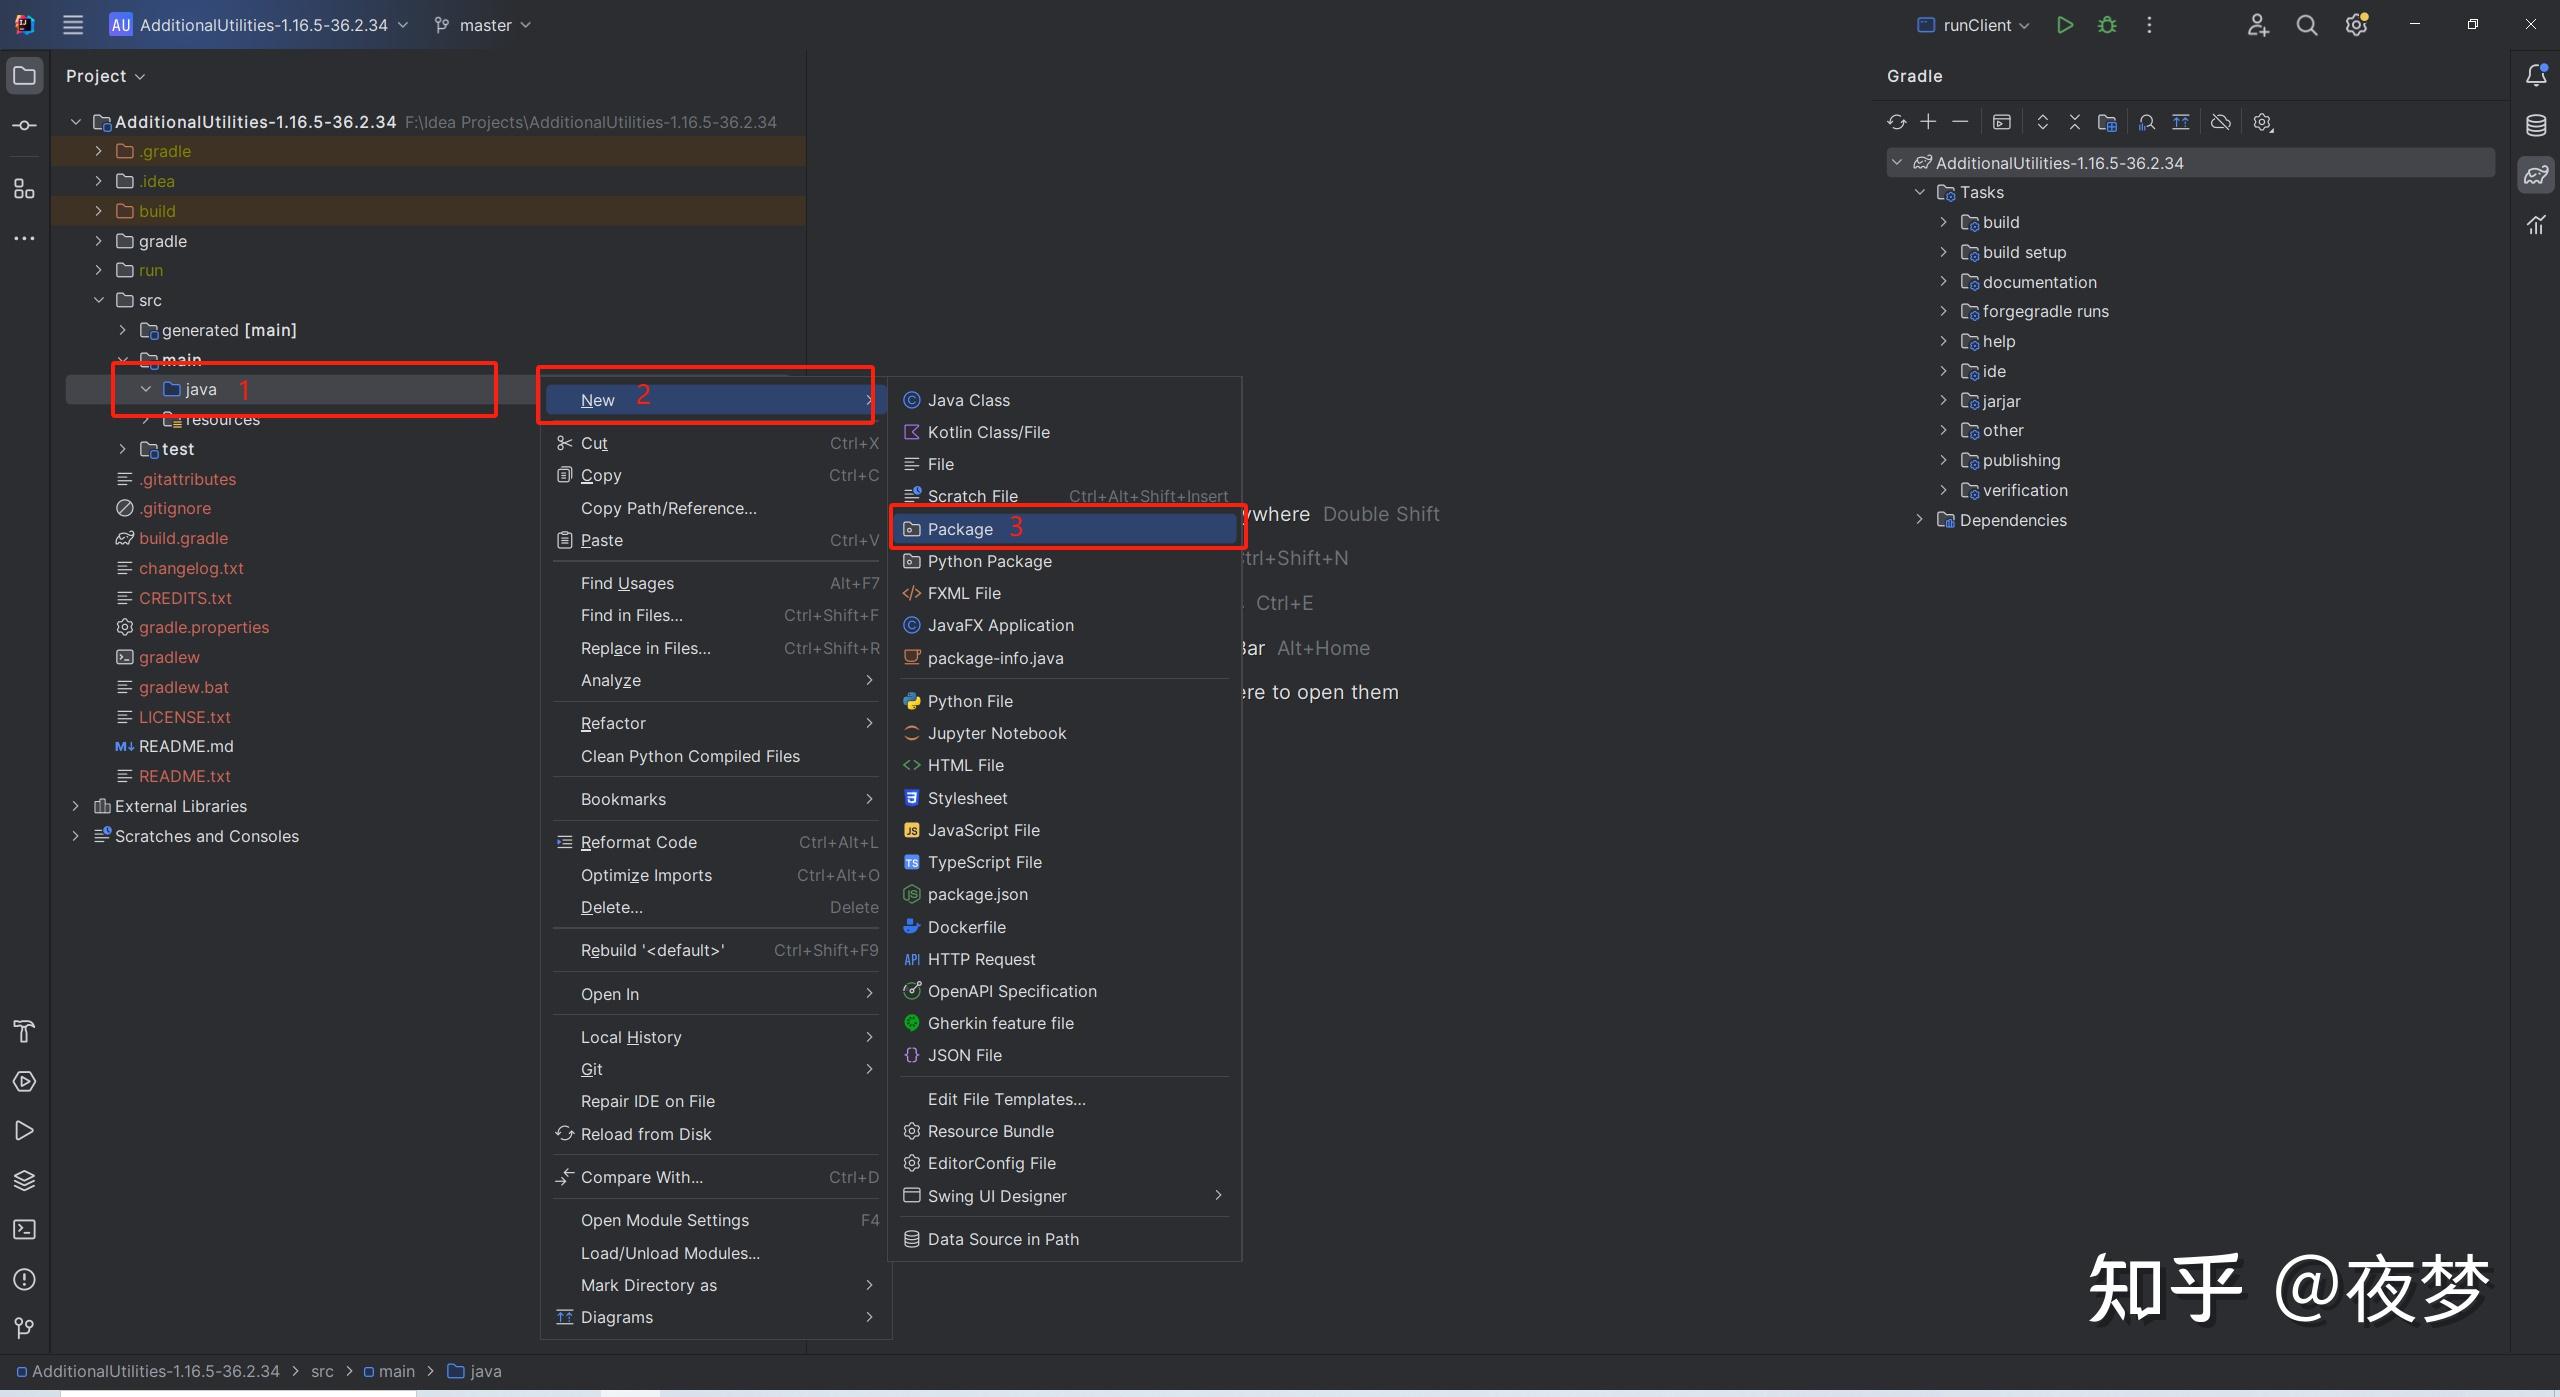2560x1397 pixels.
Task: Expand the Dependencies node in Gradle
Action: coord(1919,520)
